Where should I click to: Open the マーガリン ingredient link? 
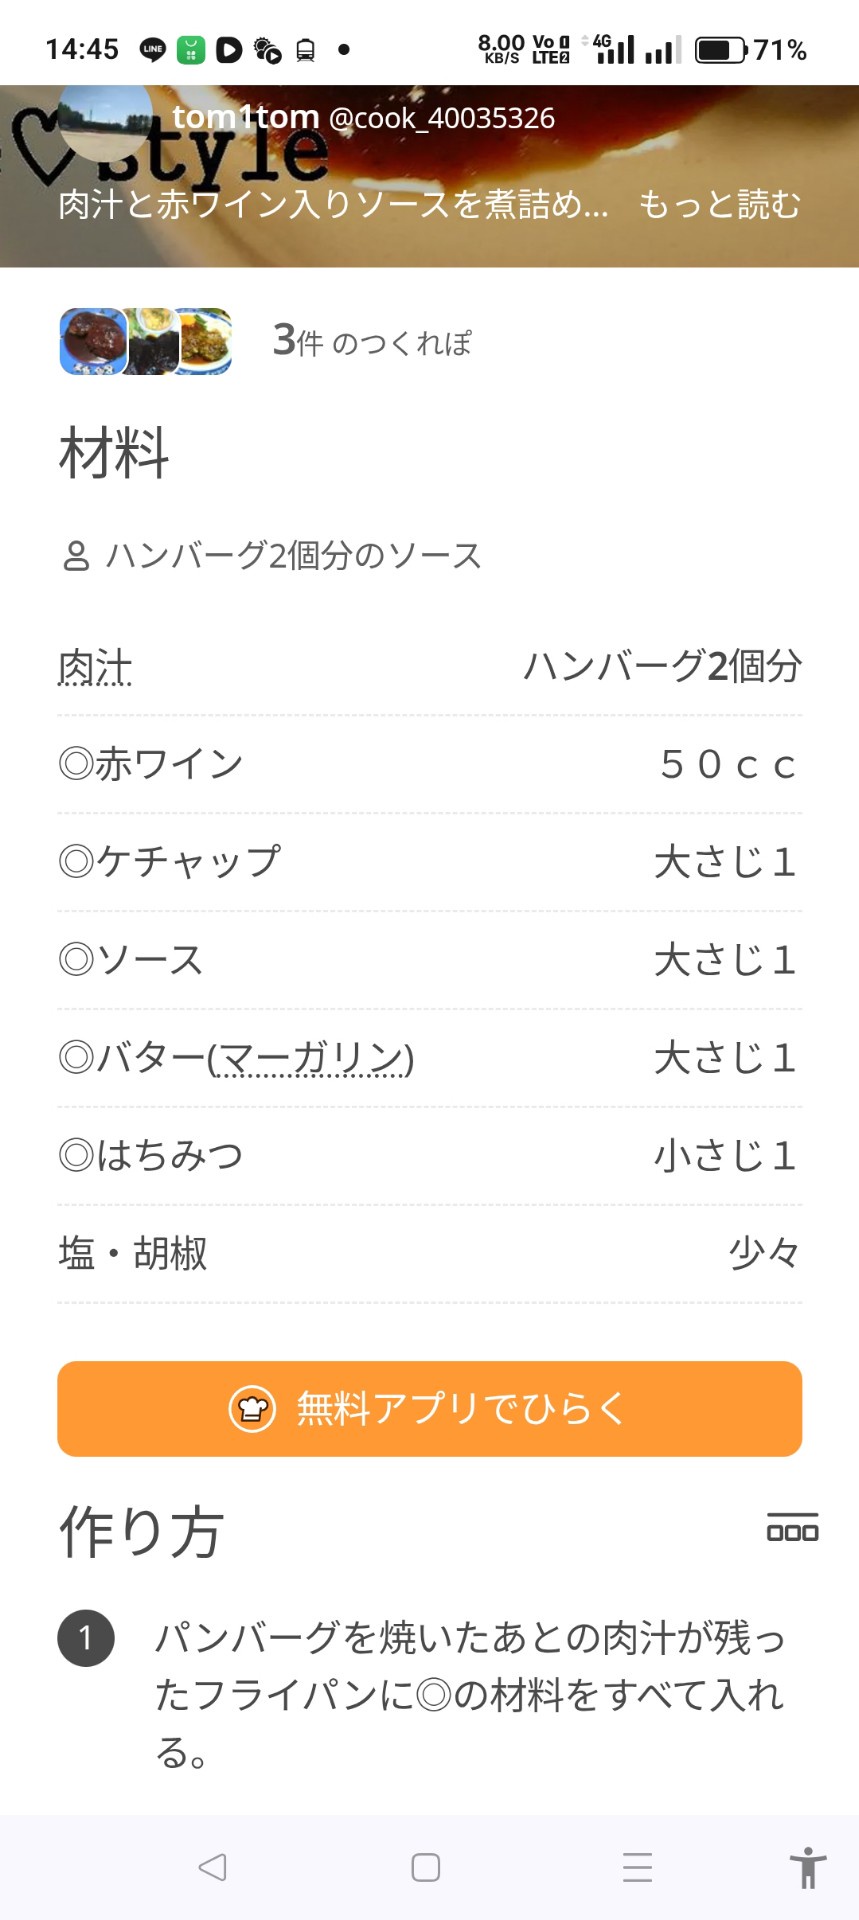(x=311, y=1058)
